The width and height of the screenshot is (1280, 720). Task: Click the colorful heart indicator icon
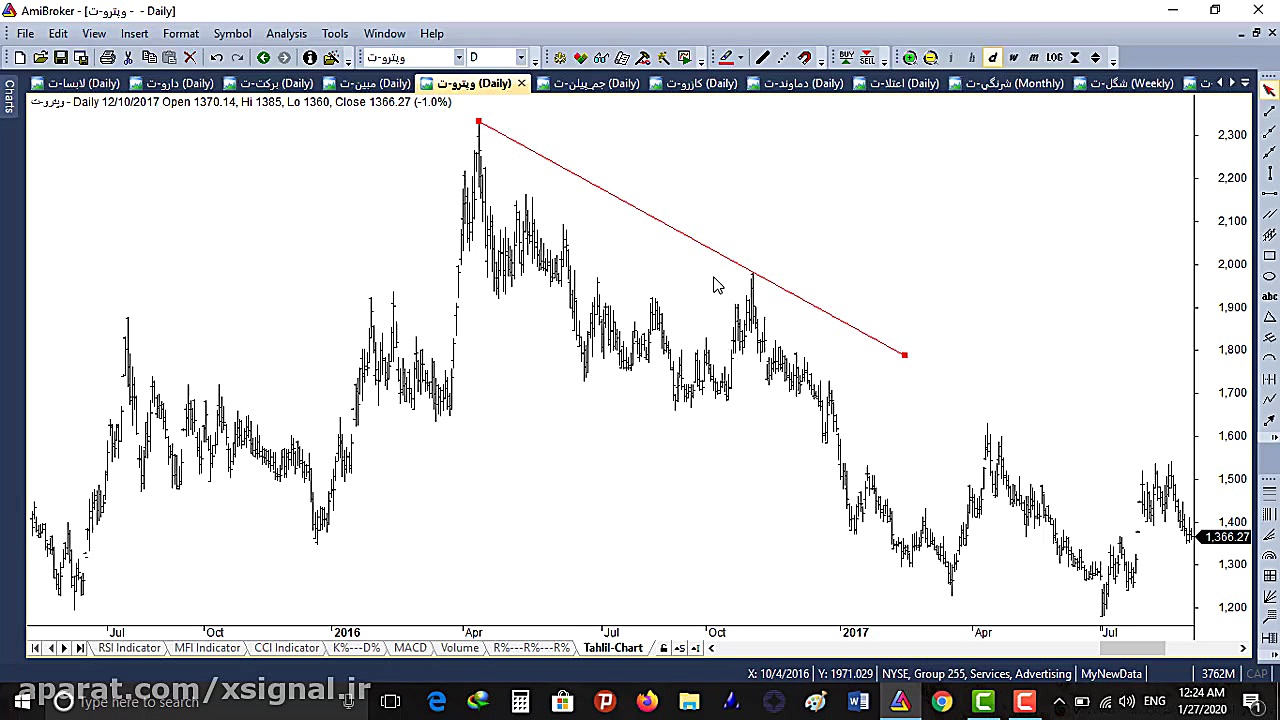[580, 57]
